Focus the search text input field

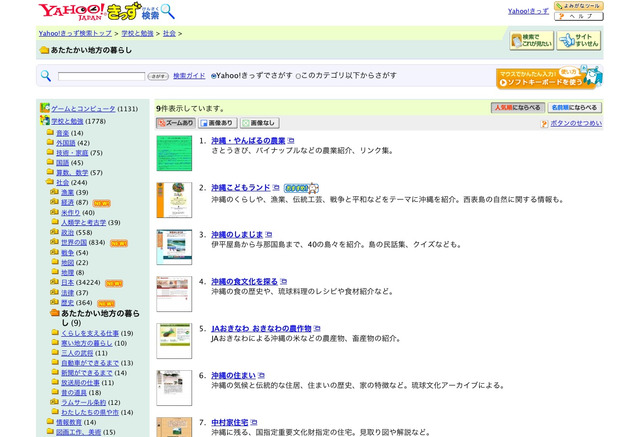point(101,76)
